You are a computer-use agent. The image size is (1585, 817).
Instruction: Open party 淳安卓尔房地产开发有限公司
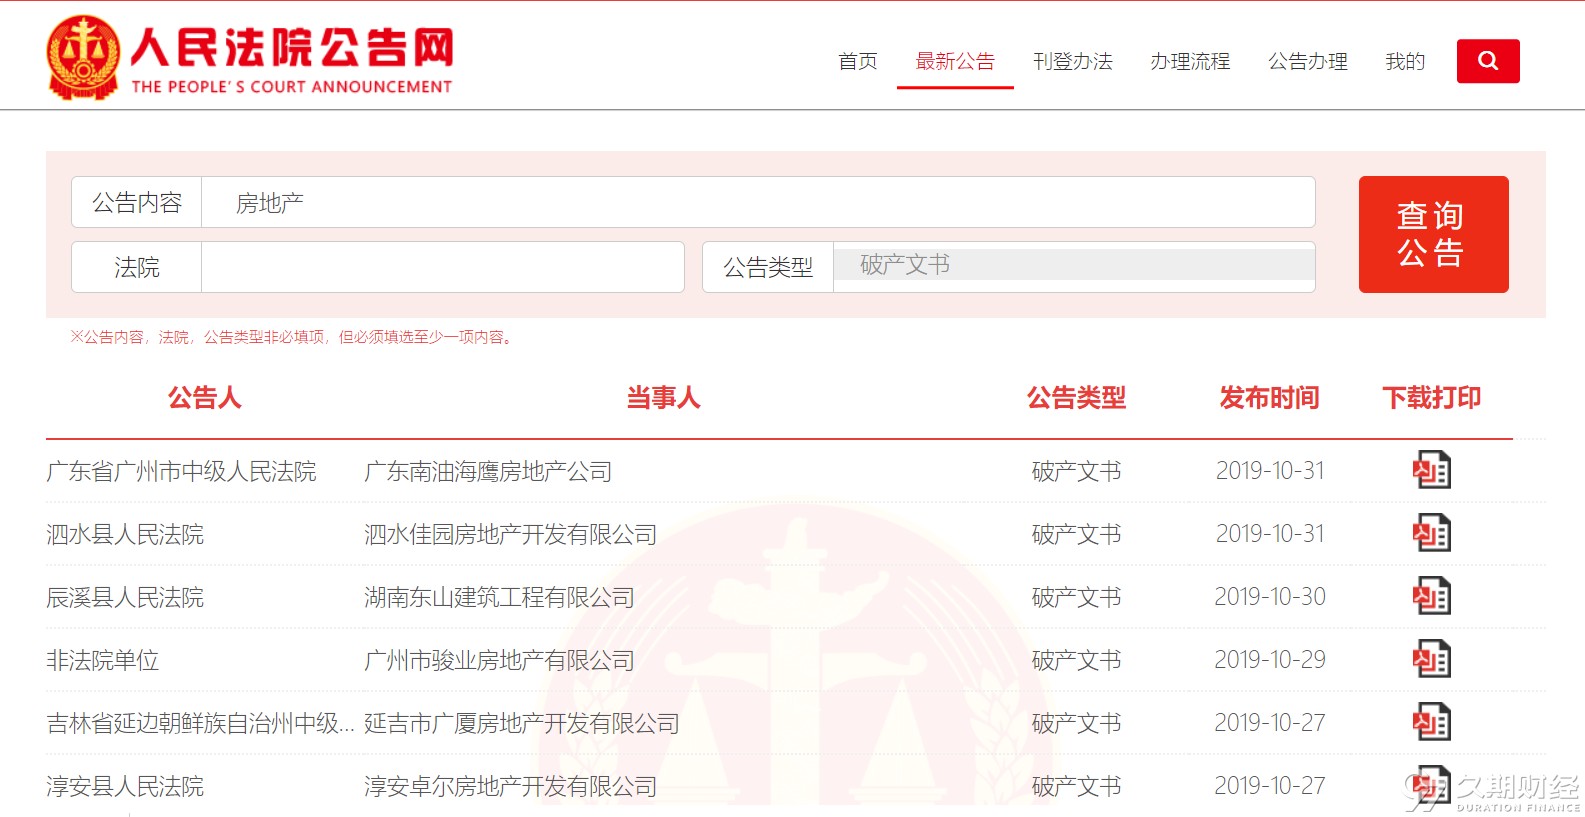coord(510,786)
